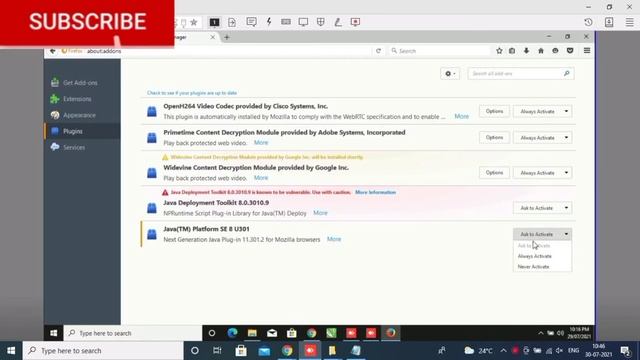This screenshot has height=360, width=640.
Task: Open the Services sidebar section
Action: pyautogui.click(x=73, y=147)
